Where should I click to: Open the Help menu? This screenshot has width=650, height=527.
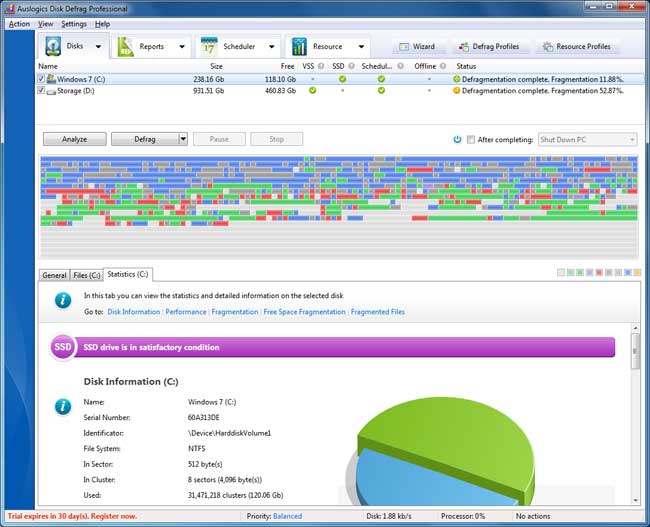[102, 24]
